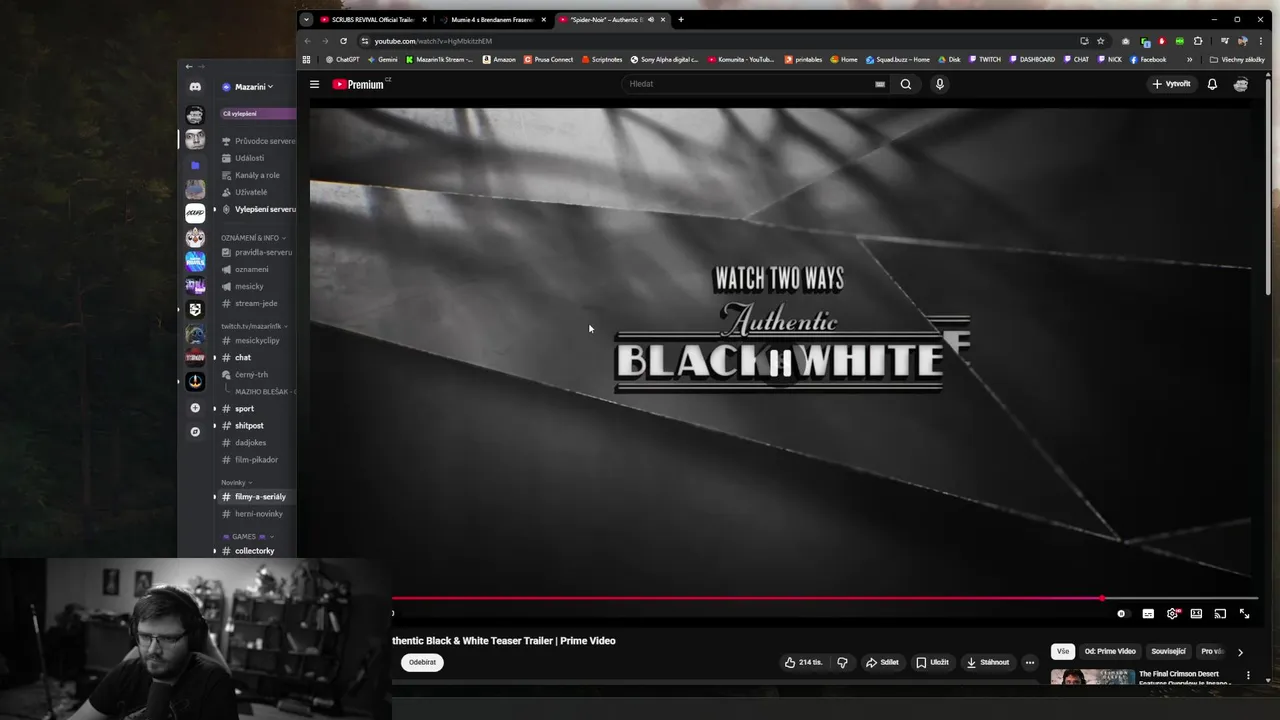Open TWITCH bookmark in bookmarks bar
Image resolution: width=1280 pixels, height=720 pixels.
point(984,59)
